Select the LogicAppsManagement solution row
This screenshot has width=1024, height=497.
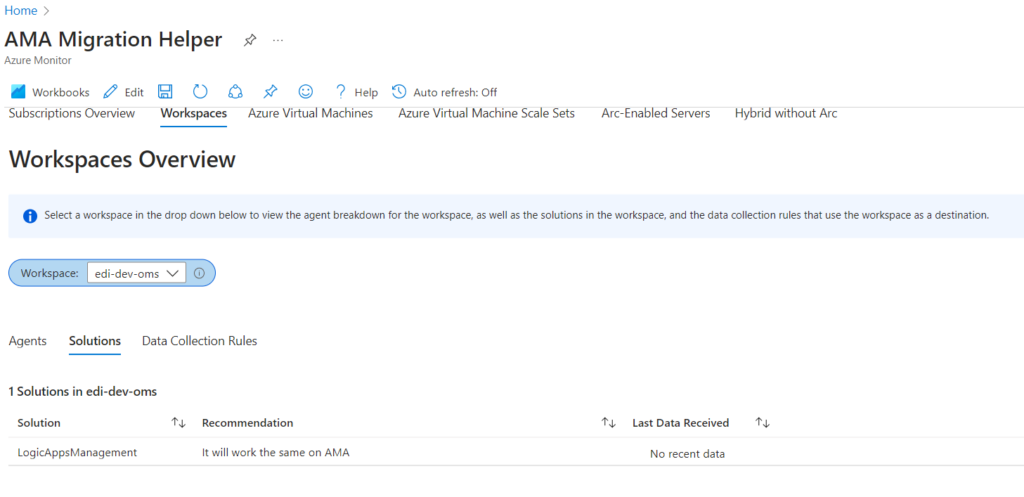click(516, 452)
